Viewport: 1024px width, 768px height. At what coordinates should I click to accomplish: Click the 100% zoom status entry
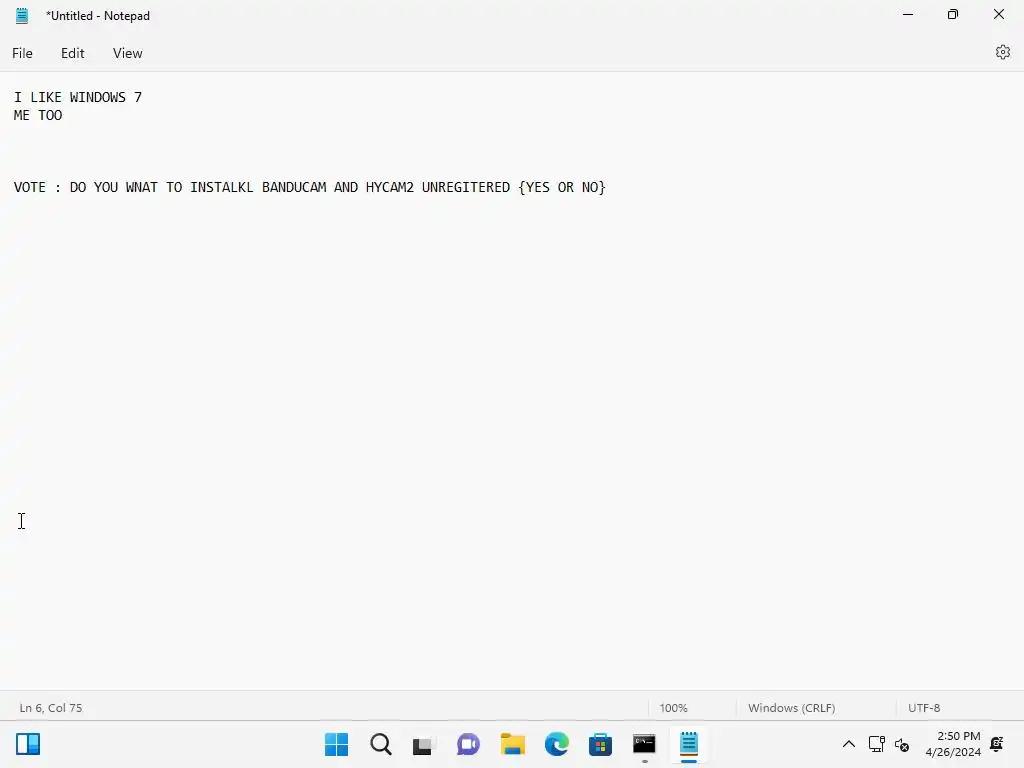point(673,708)
